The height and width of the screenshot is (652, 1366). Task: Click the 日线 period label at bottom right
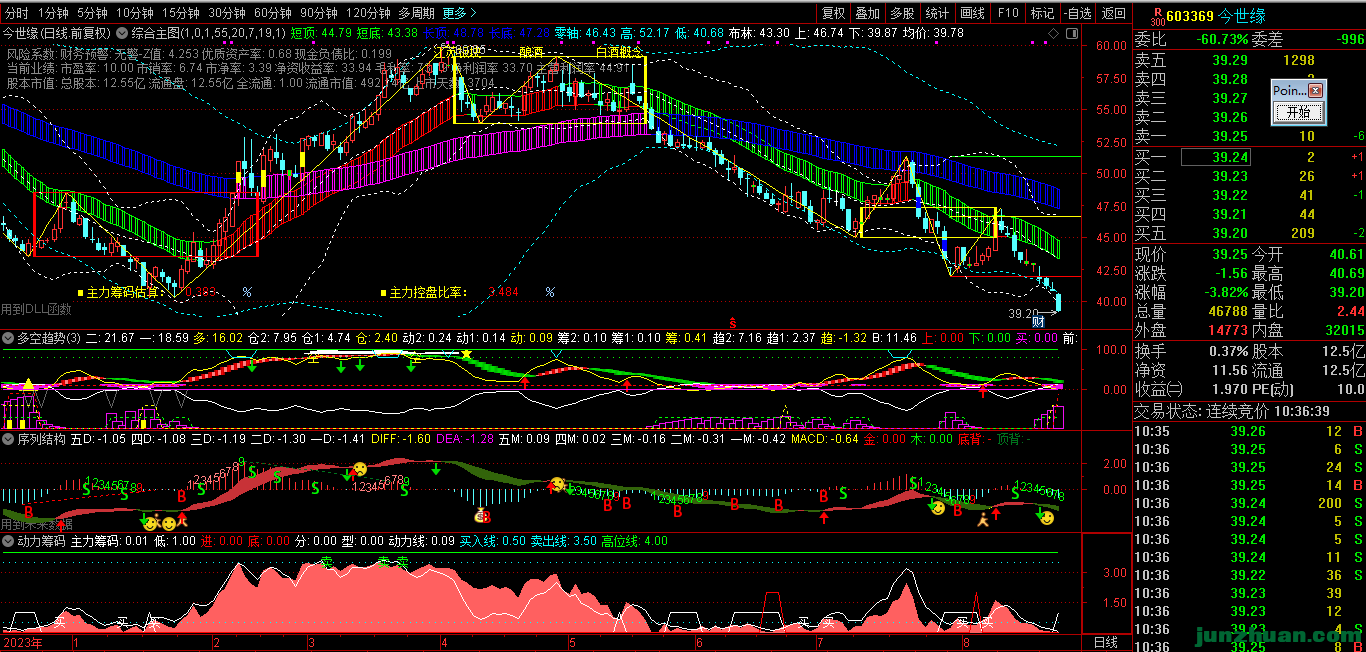point(1105,642)
